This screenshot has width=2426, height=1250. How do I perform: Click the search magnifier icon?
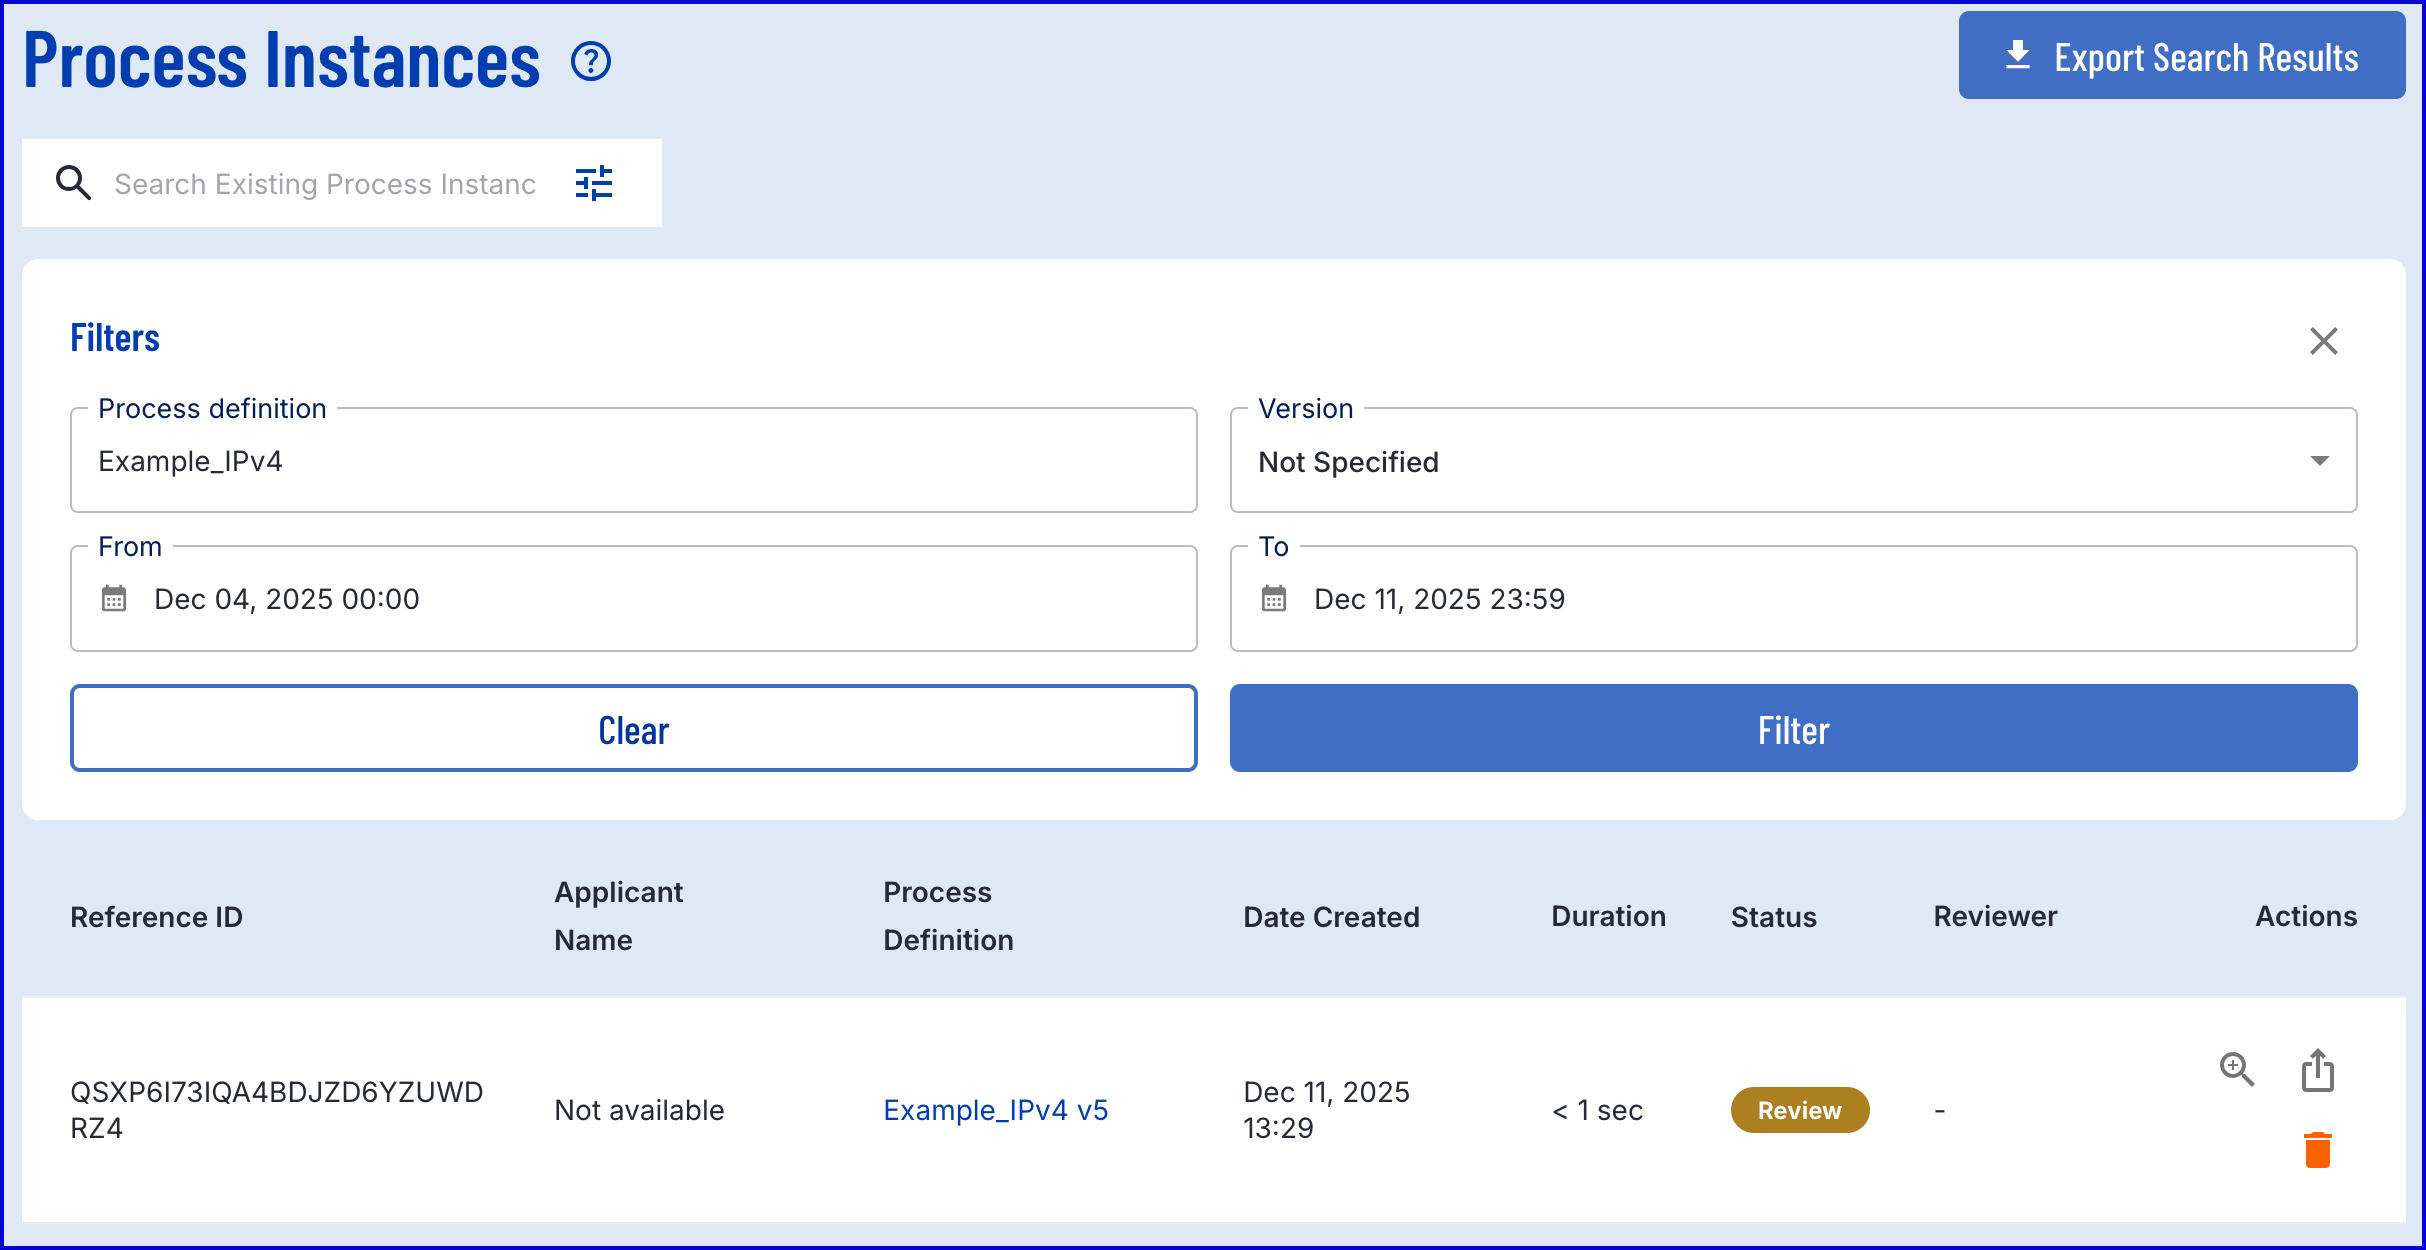click(73, 183)
